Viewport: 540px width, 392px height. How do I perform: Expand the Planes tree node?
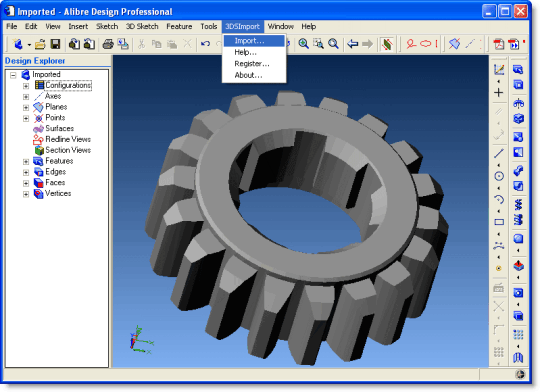pos(26,107)
